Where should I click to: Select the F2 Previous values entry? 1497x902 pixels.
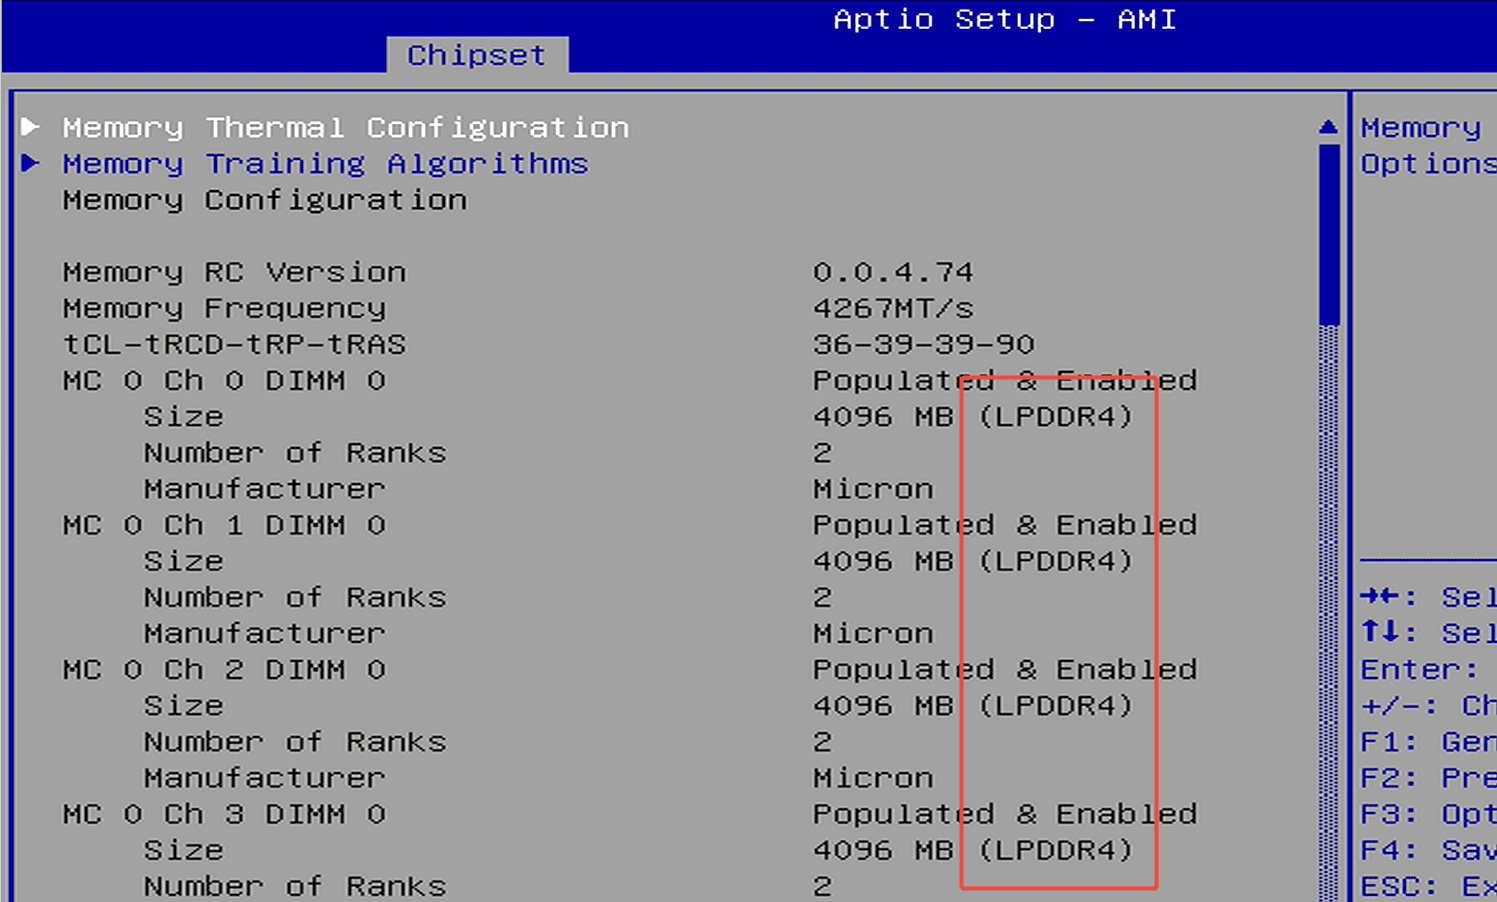[x=1420, y=777]
